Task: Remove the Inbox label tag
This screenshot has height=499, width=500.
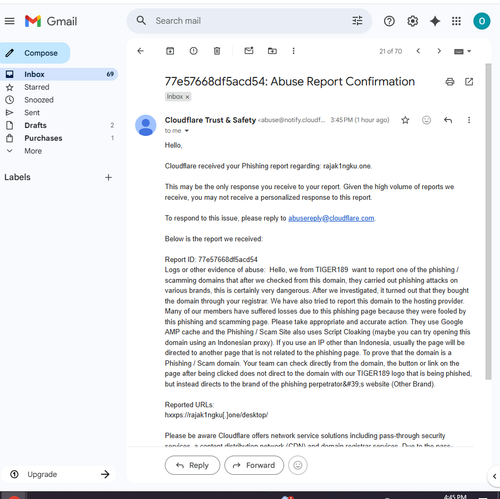Action: point(188,97)
